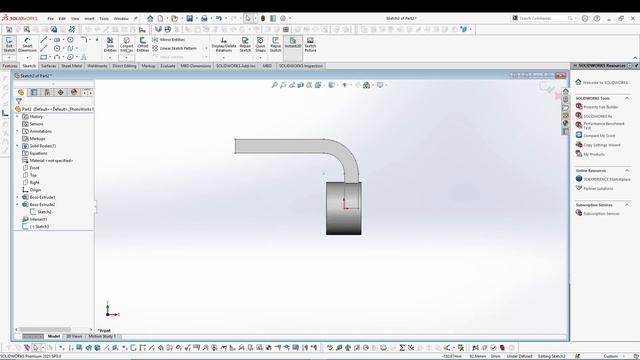640x360 pixels.
Task: Switch to the Weldments ribbon tab
Action: [97, 66]
